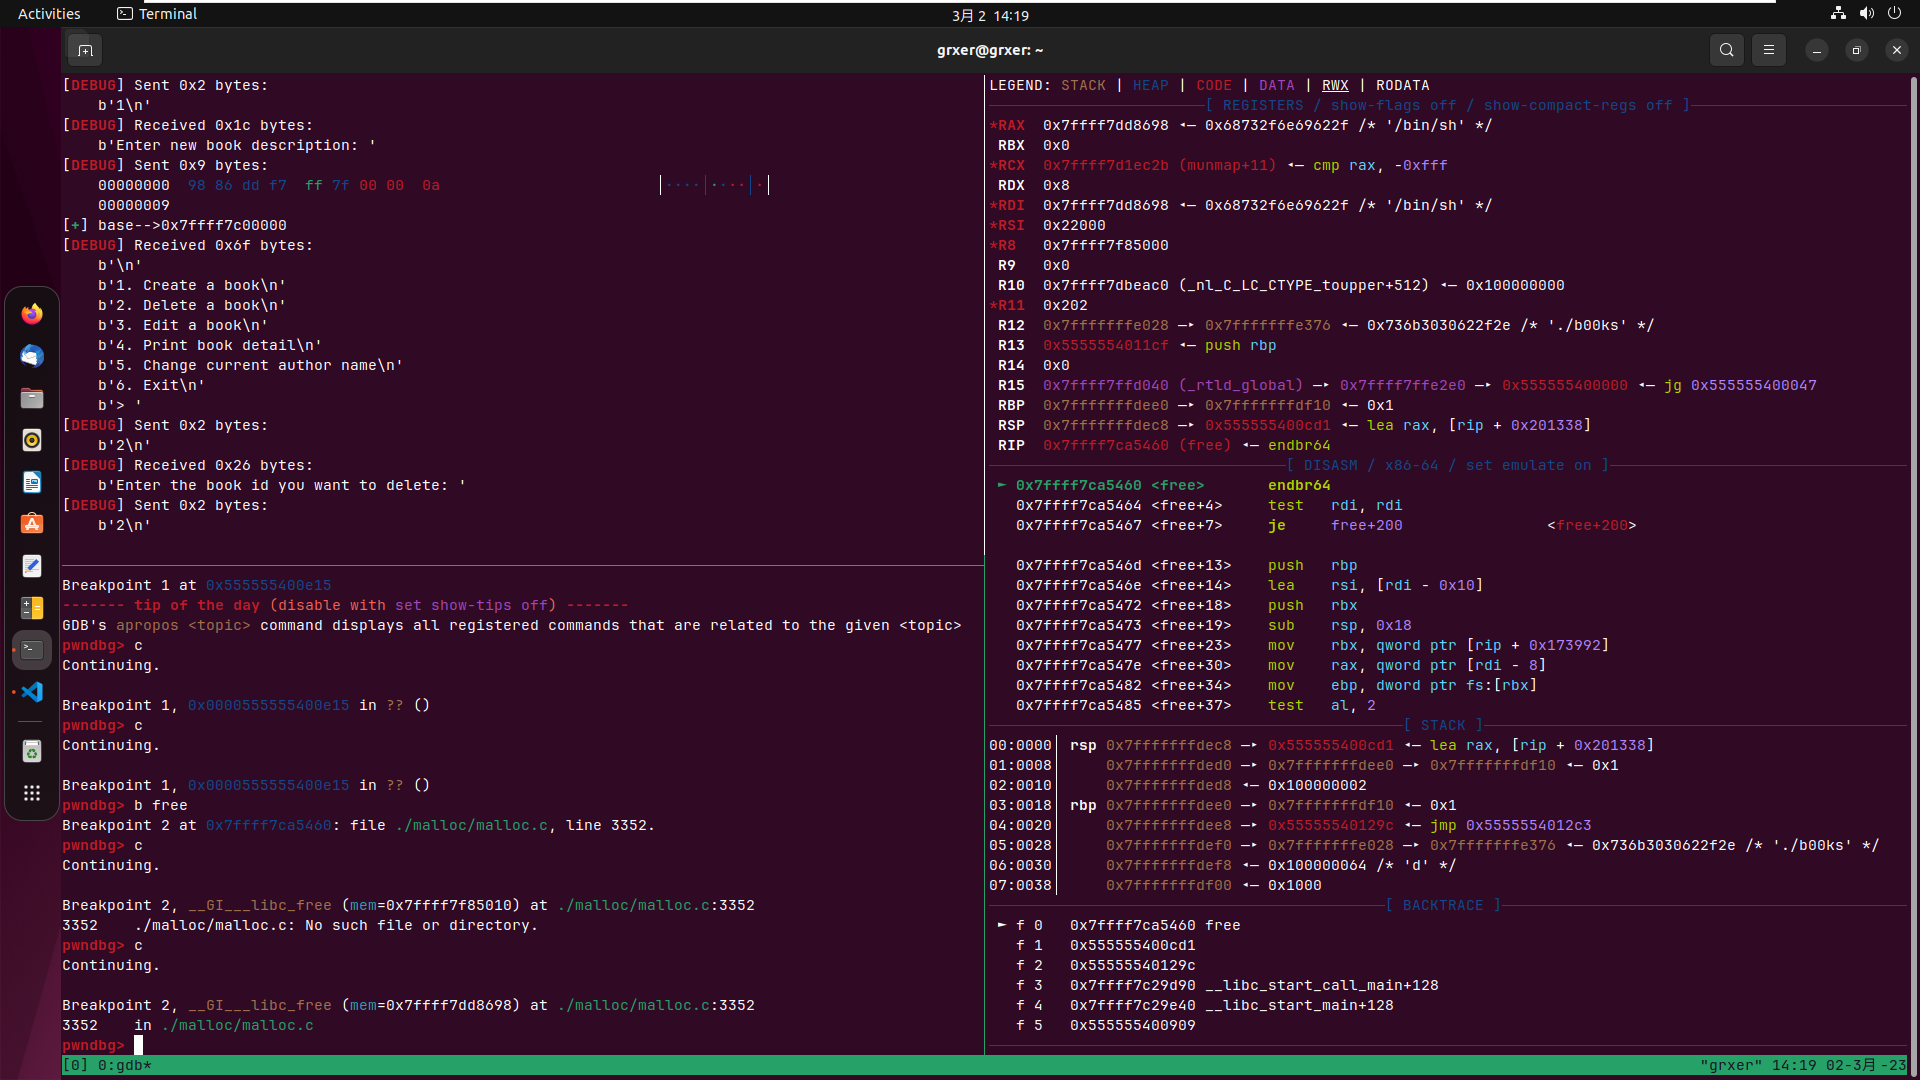Click the 'b free' command line

coord(125,806)
